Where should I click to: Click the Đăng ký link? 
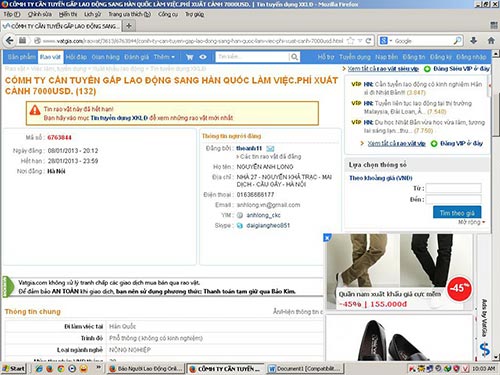point(440,57)
